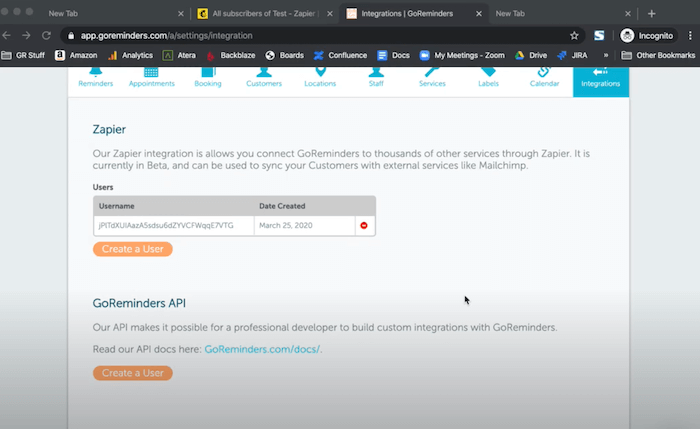
Task: Go to the Booking section
Action: pos(208,79)
